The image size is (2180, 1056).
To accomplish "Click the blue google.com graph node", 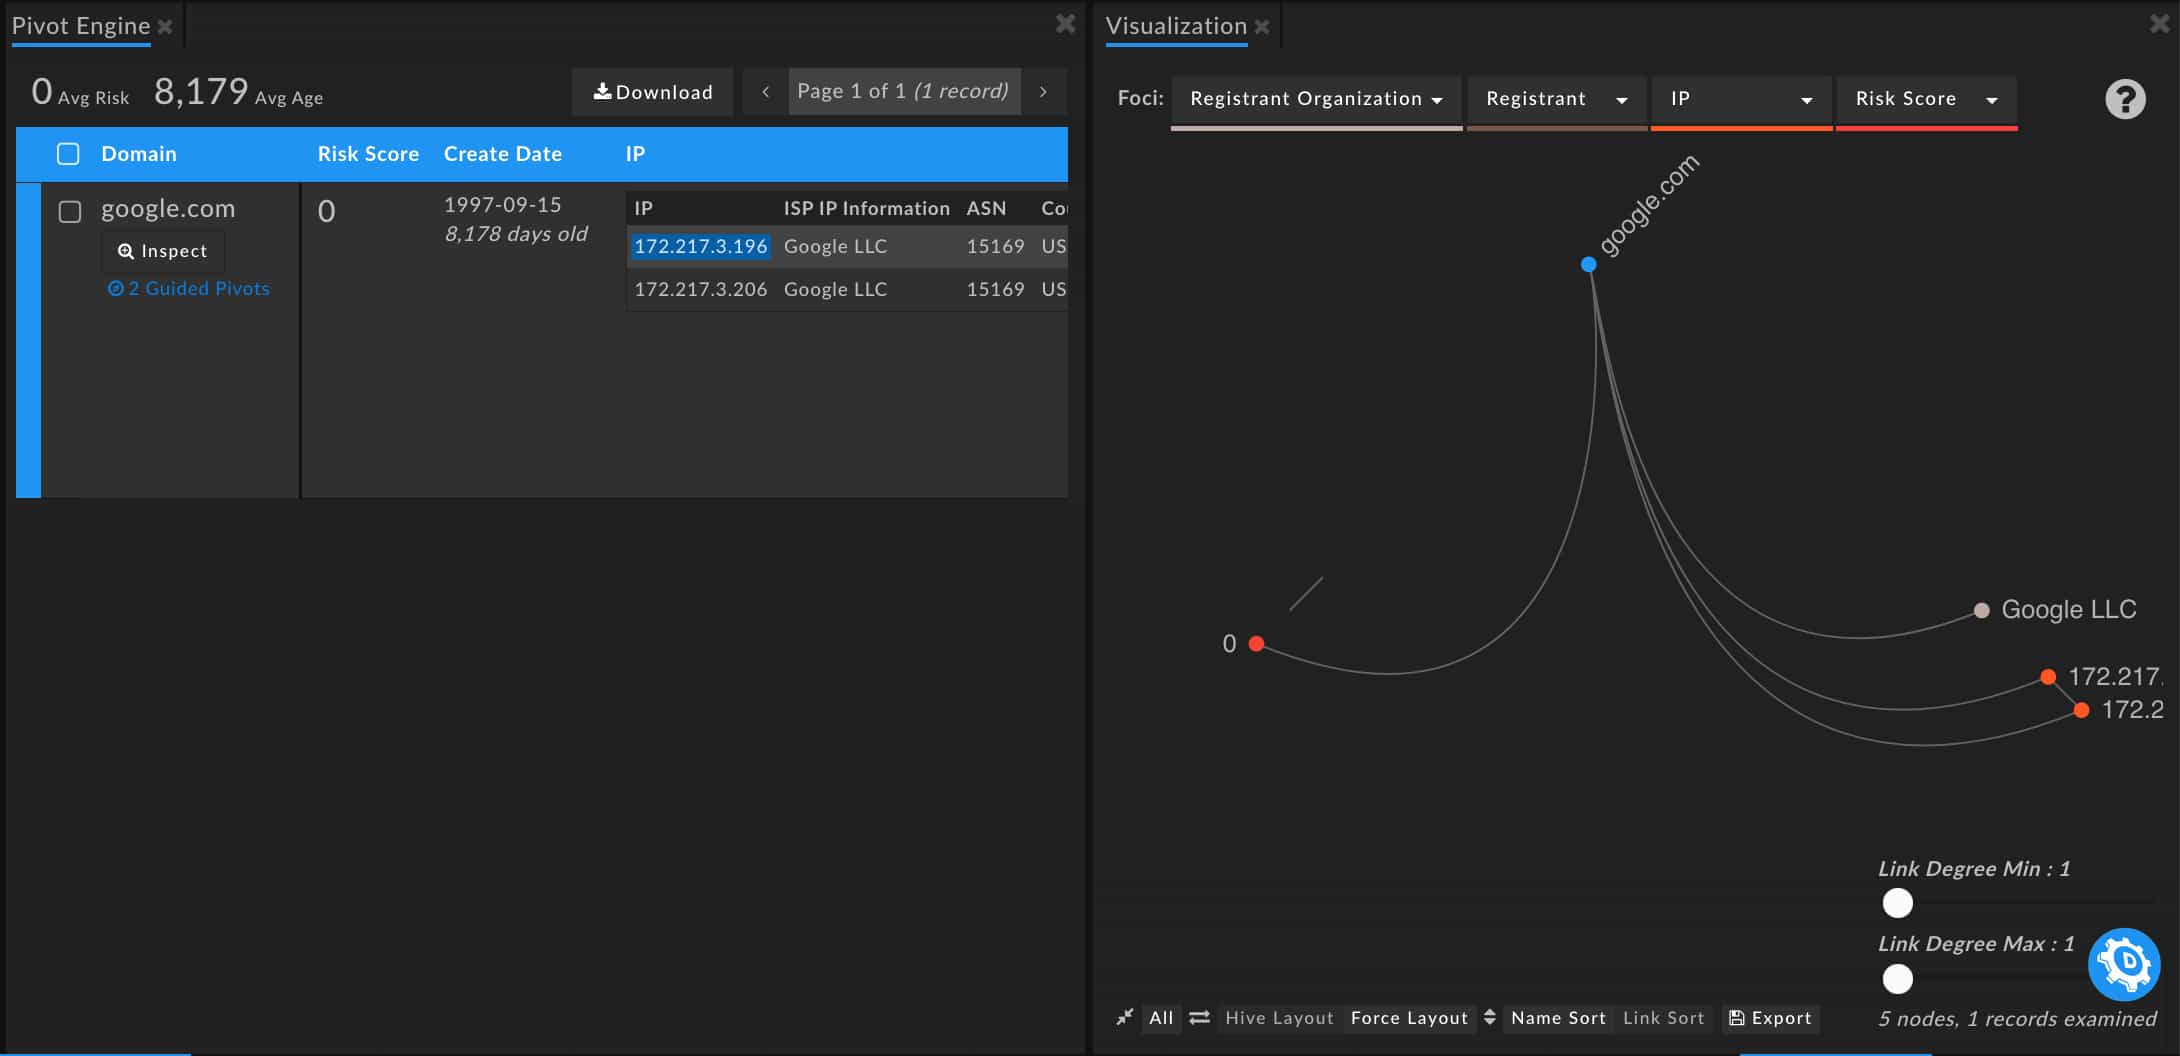I will 1588,264.
